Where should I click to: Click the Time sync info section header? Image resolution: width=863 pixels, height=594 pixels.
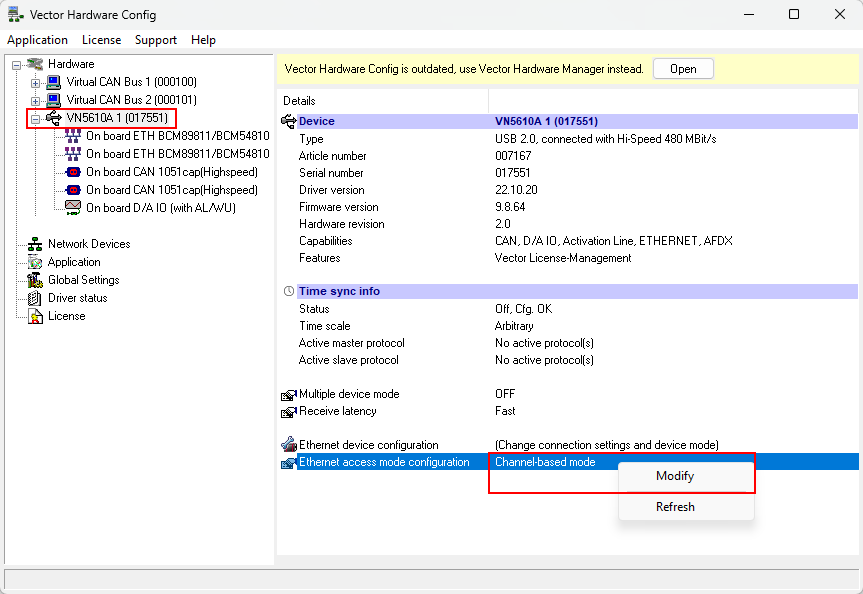[x=577, y=291]
